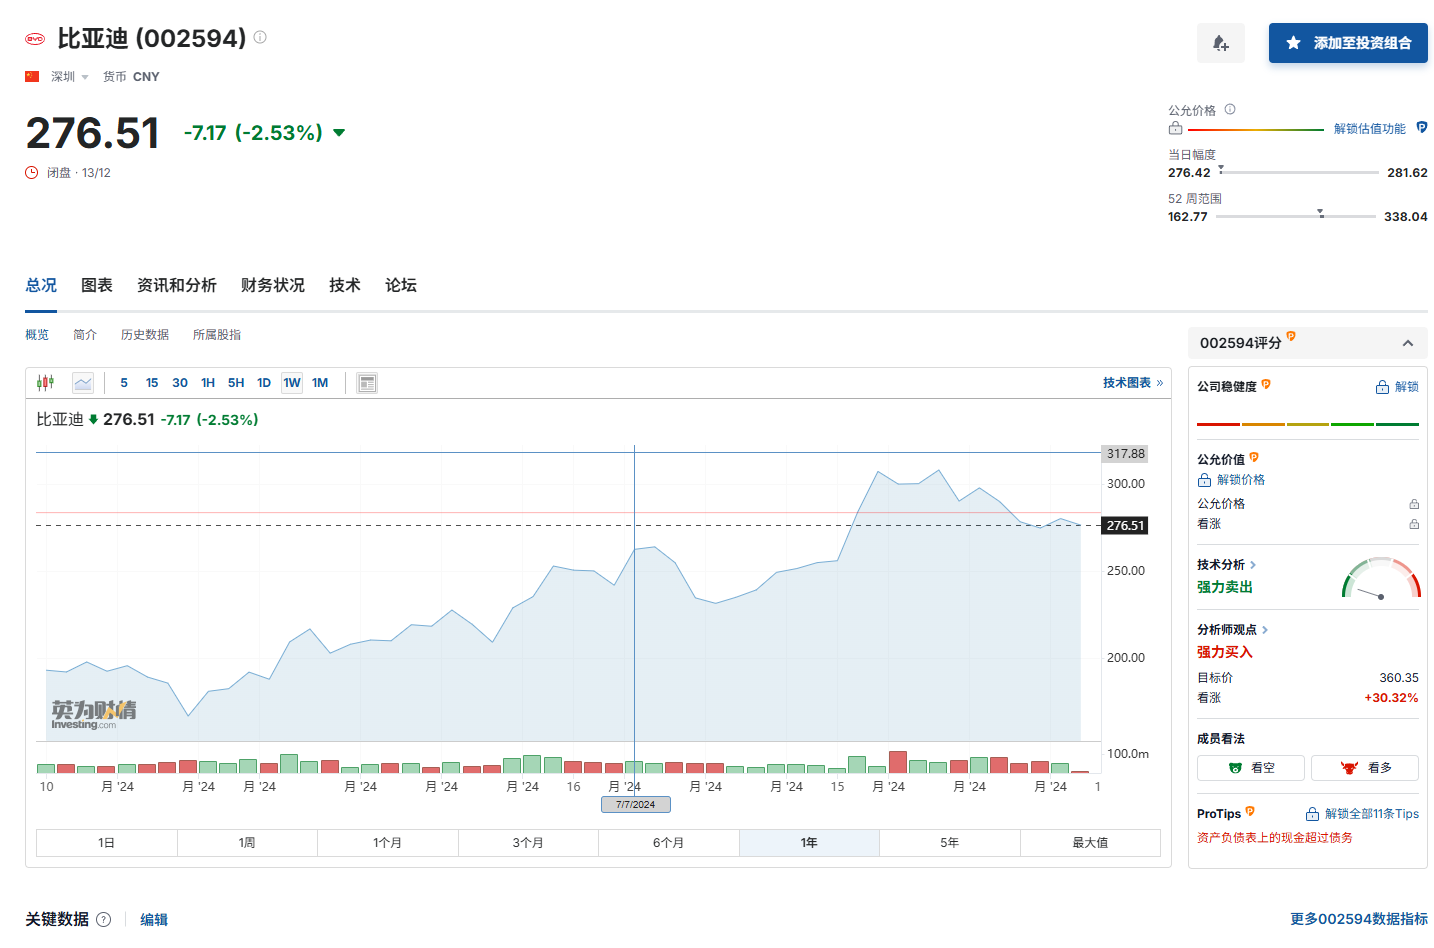Select 6个月 time range
Viewport: 1434px width, 948px height.
click(x=669, y=843)
